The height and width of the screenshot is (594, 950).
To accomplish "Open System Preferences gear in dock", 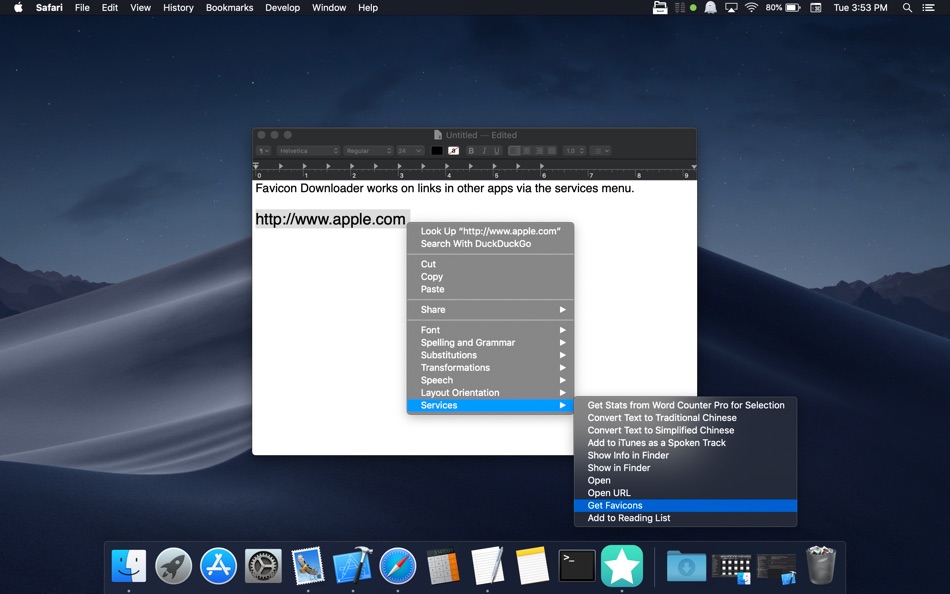I will (263, 566).
